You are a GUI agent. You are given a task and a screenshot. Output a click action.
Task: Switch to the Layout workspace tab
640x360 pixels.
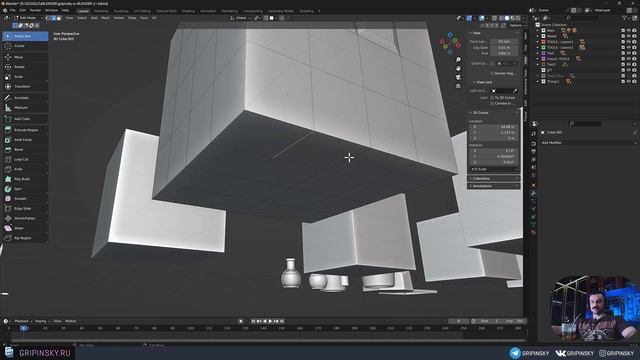pos(83,11)
